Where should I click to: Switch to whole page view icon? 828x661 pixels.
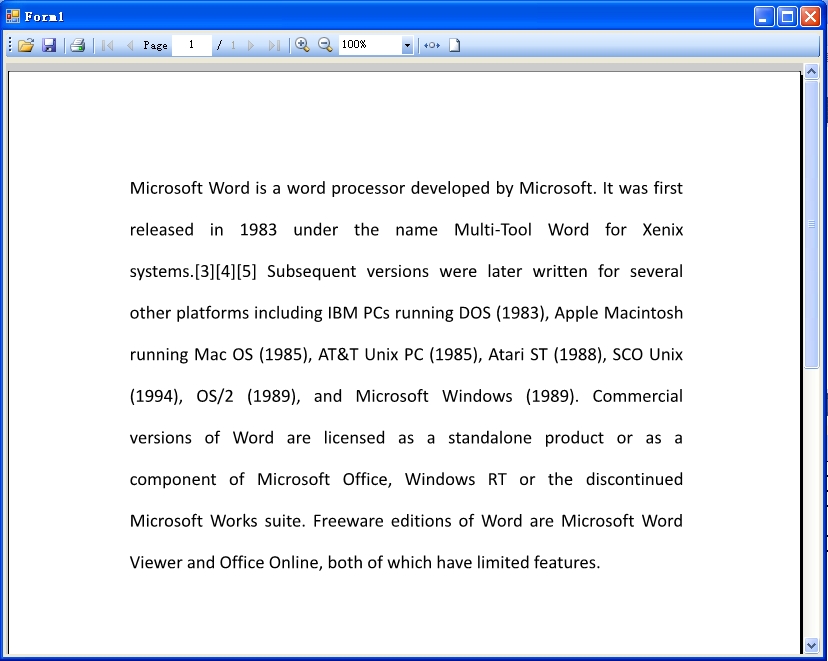454,45
